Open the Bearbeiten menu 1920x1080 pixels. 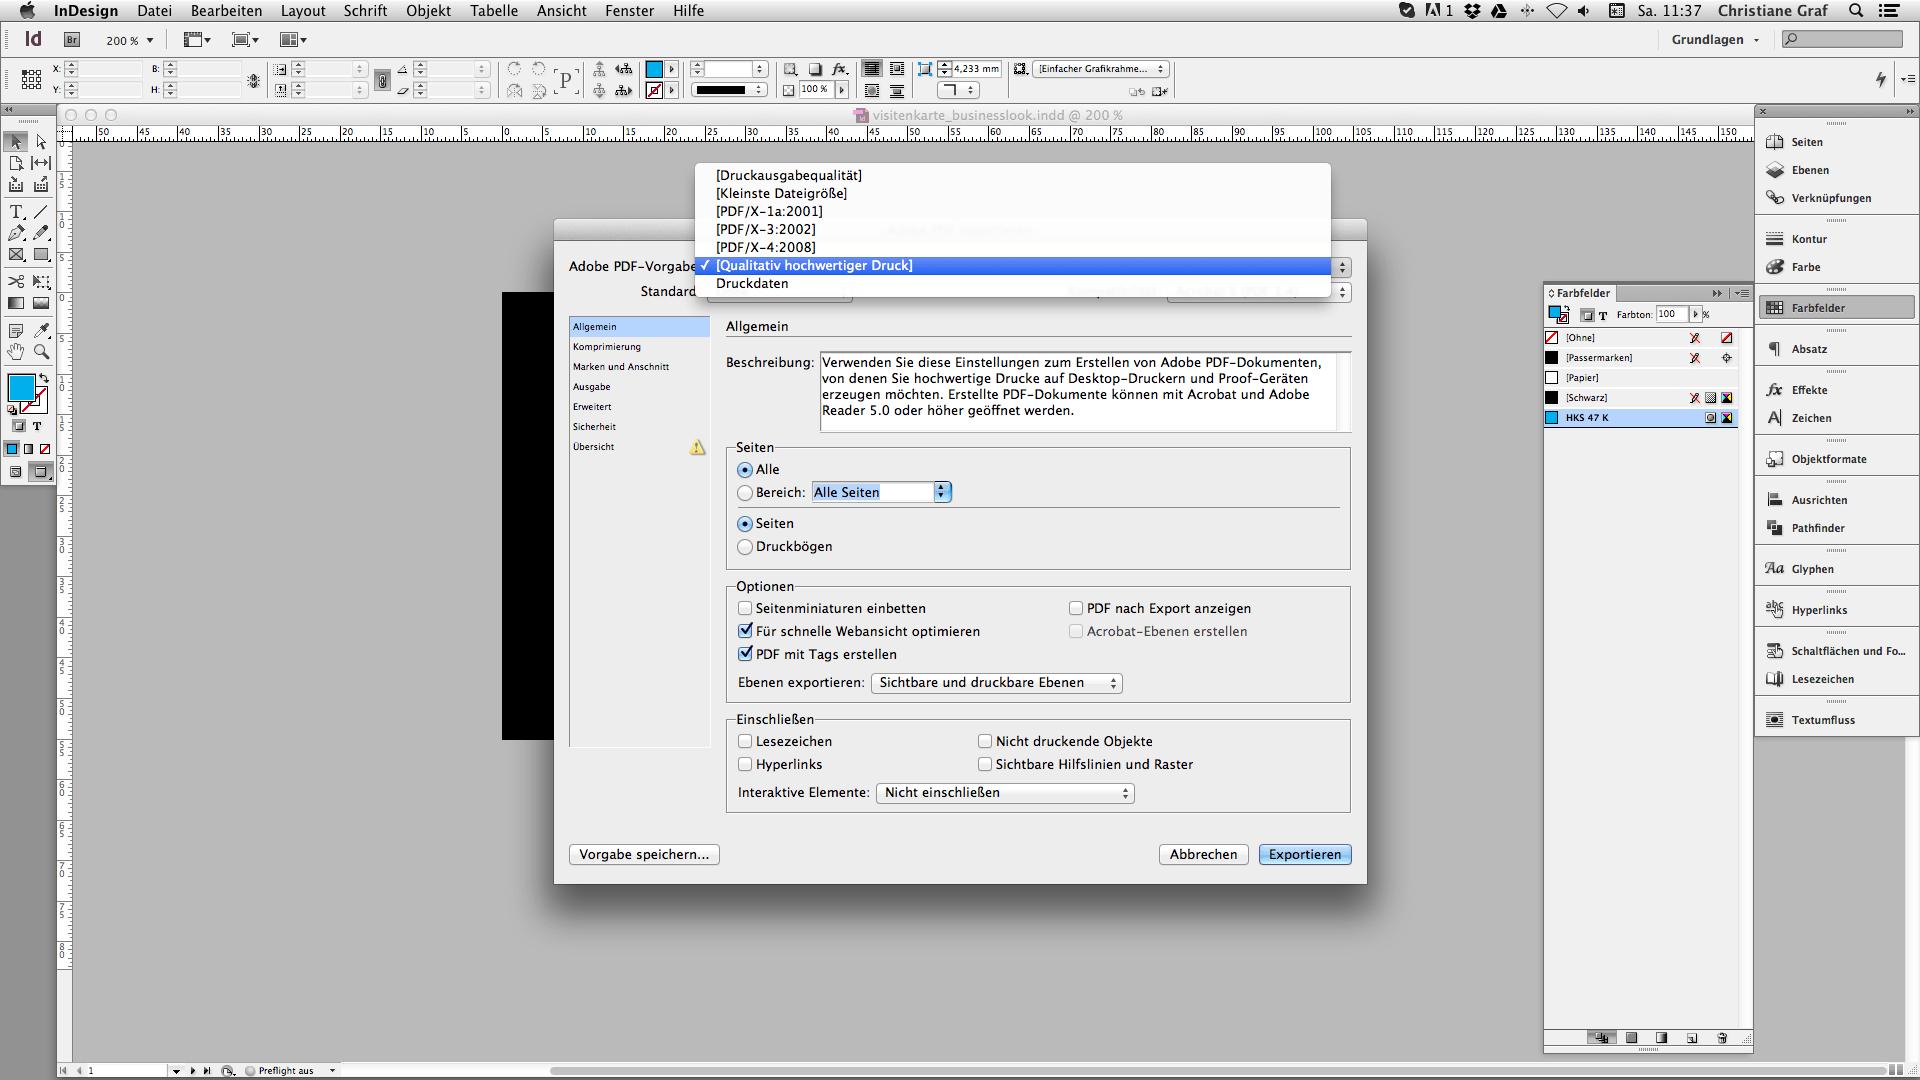click(x=226, y=11)
